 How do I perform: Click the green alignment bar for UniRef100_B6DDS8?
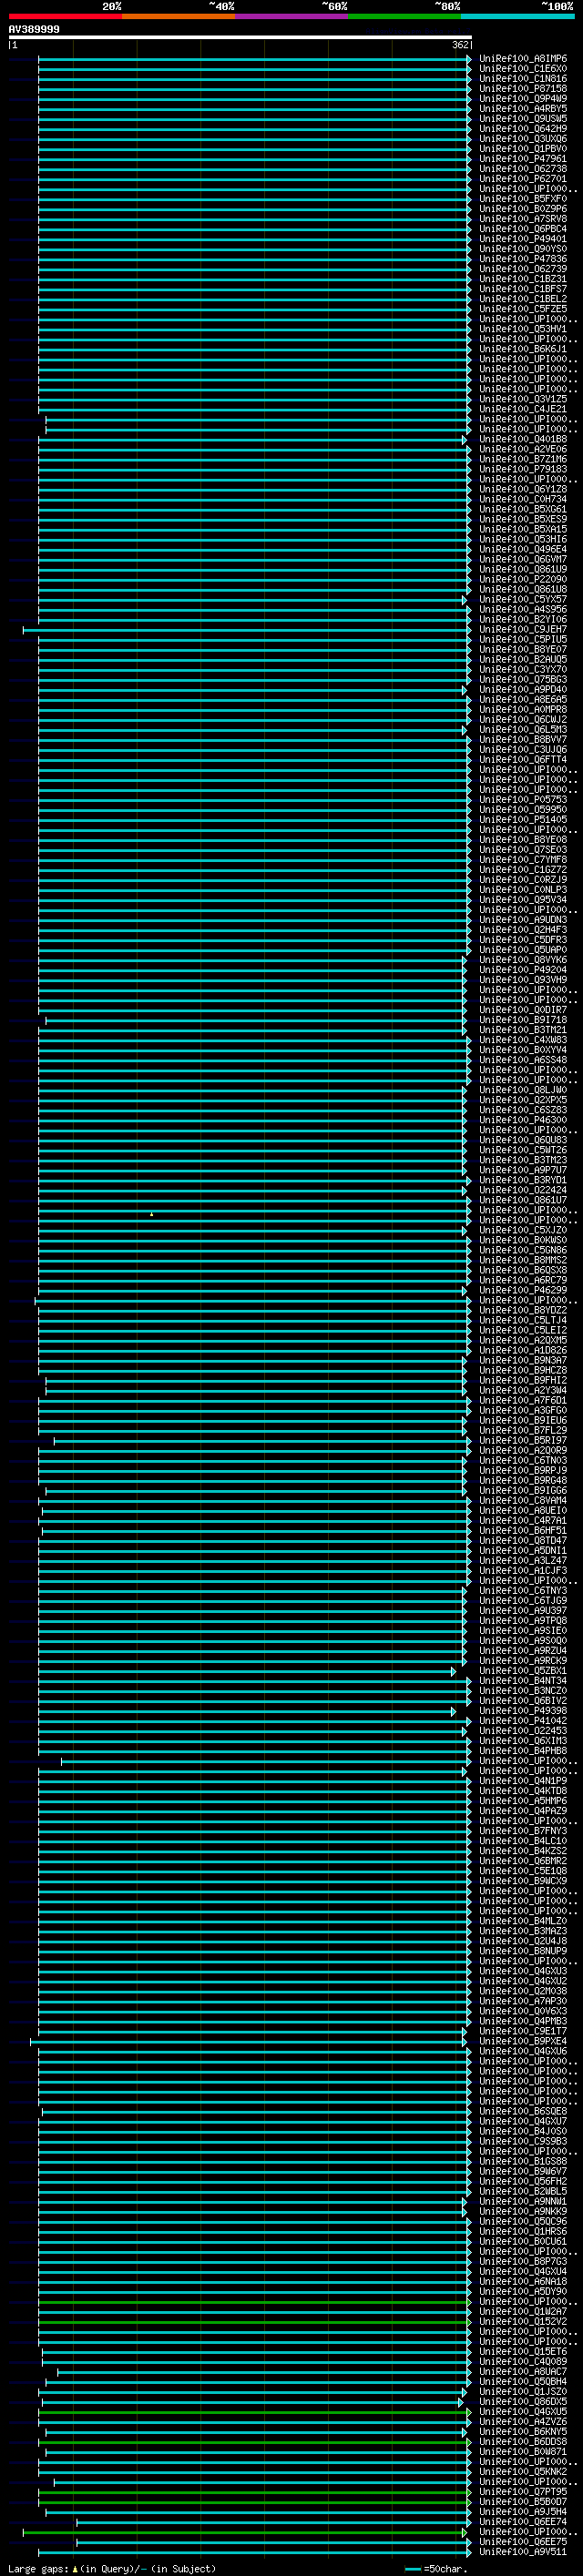tap(254, 2441)
